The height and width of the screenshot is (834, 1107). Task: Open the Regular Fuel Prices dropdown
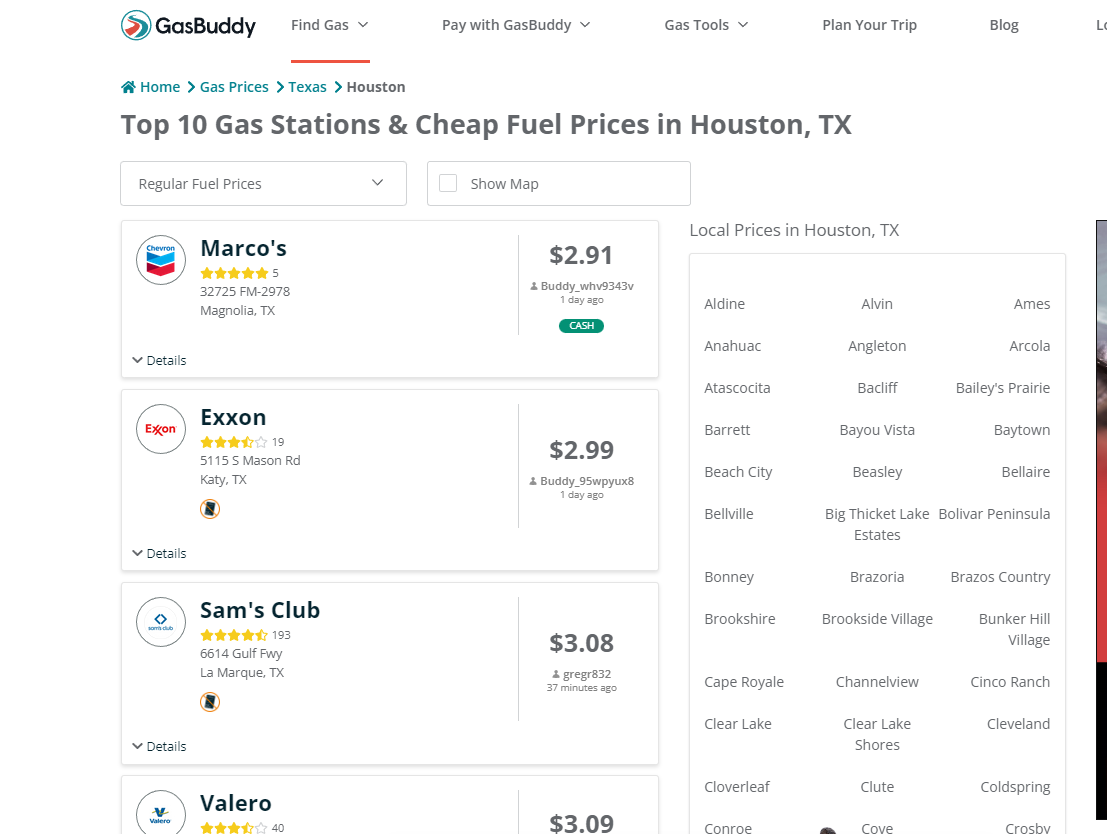pyautogui.click(x=263, y=183)
